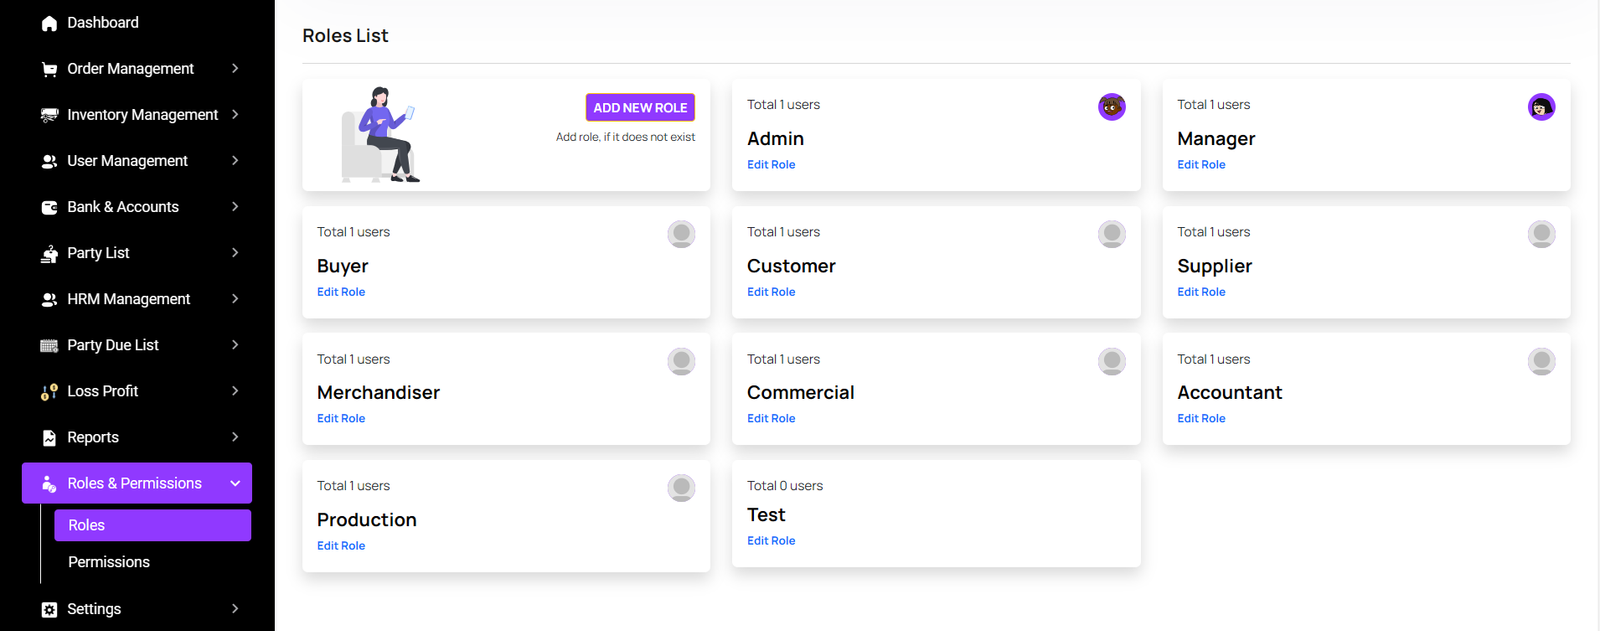Screen dimensions: 1600x631
Task: Click the Reports document icon
Action: point(49,438)
